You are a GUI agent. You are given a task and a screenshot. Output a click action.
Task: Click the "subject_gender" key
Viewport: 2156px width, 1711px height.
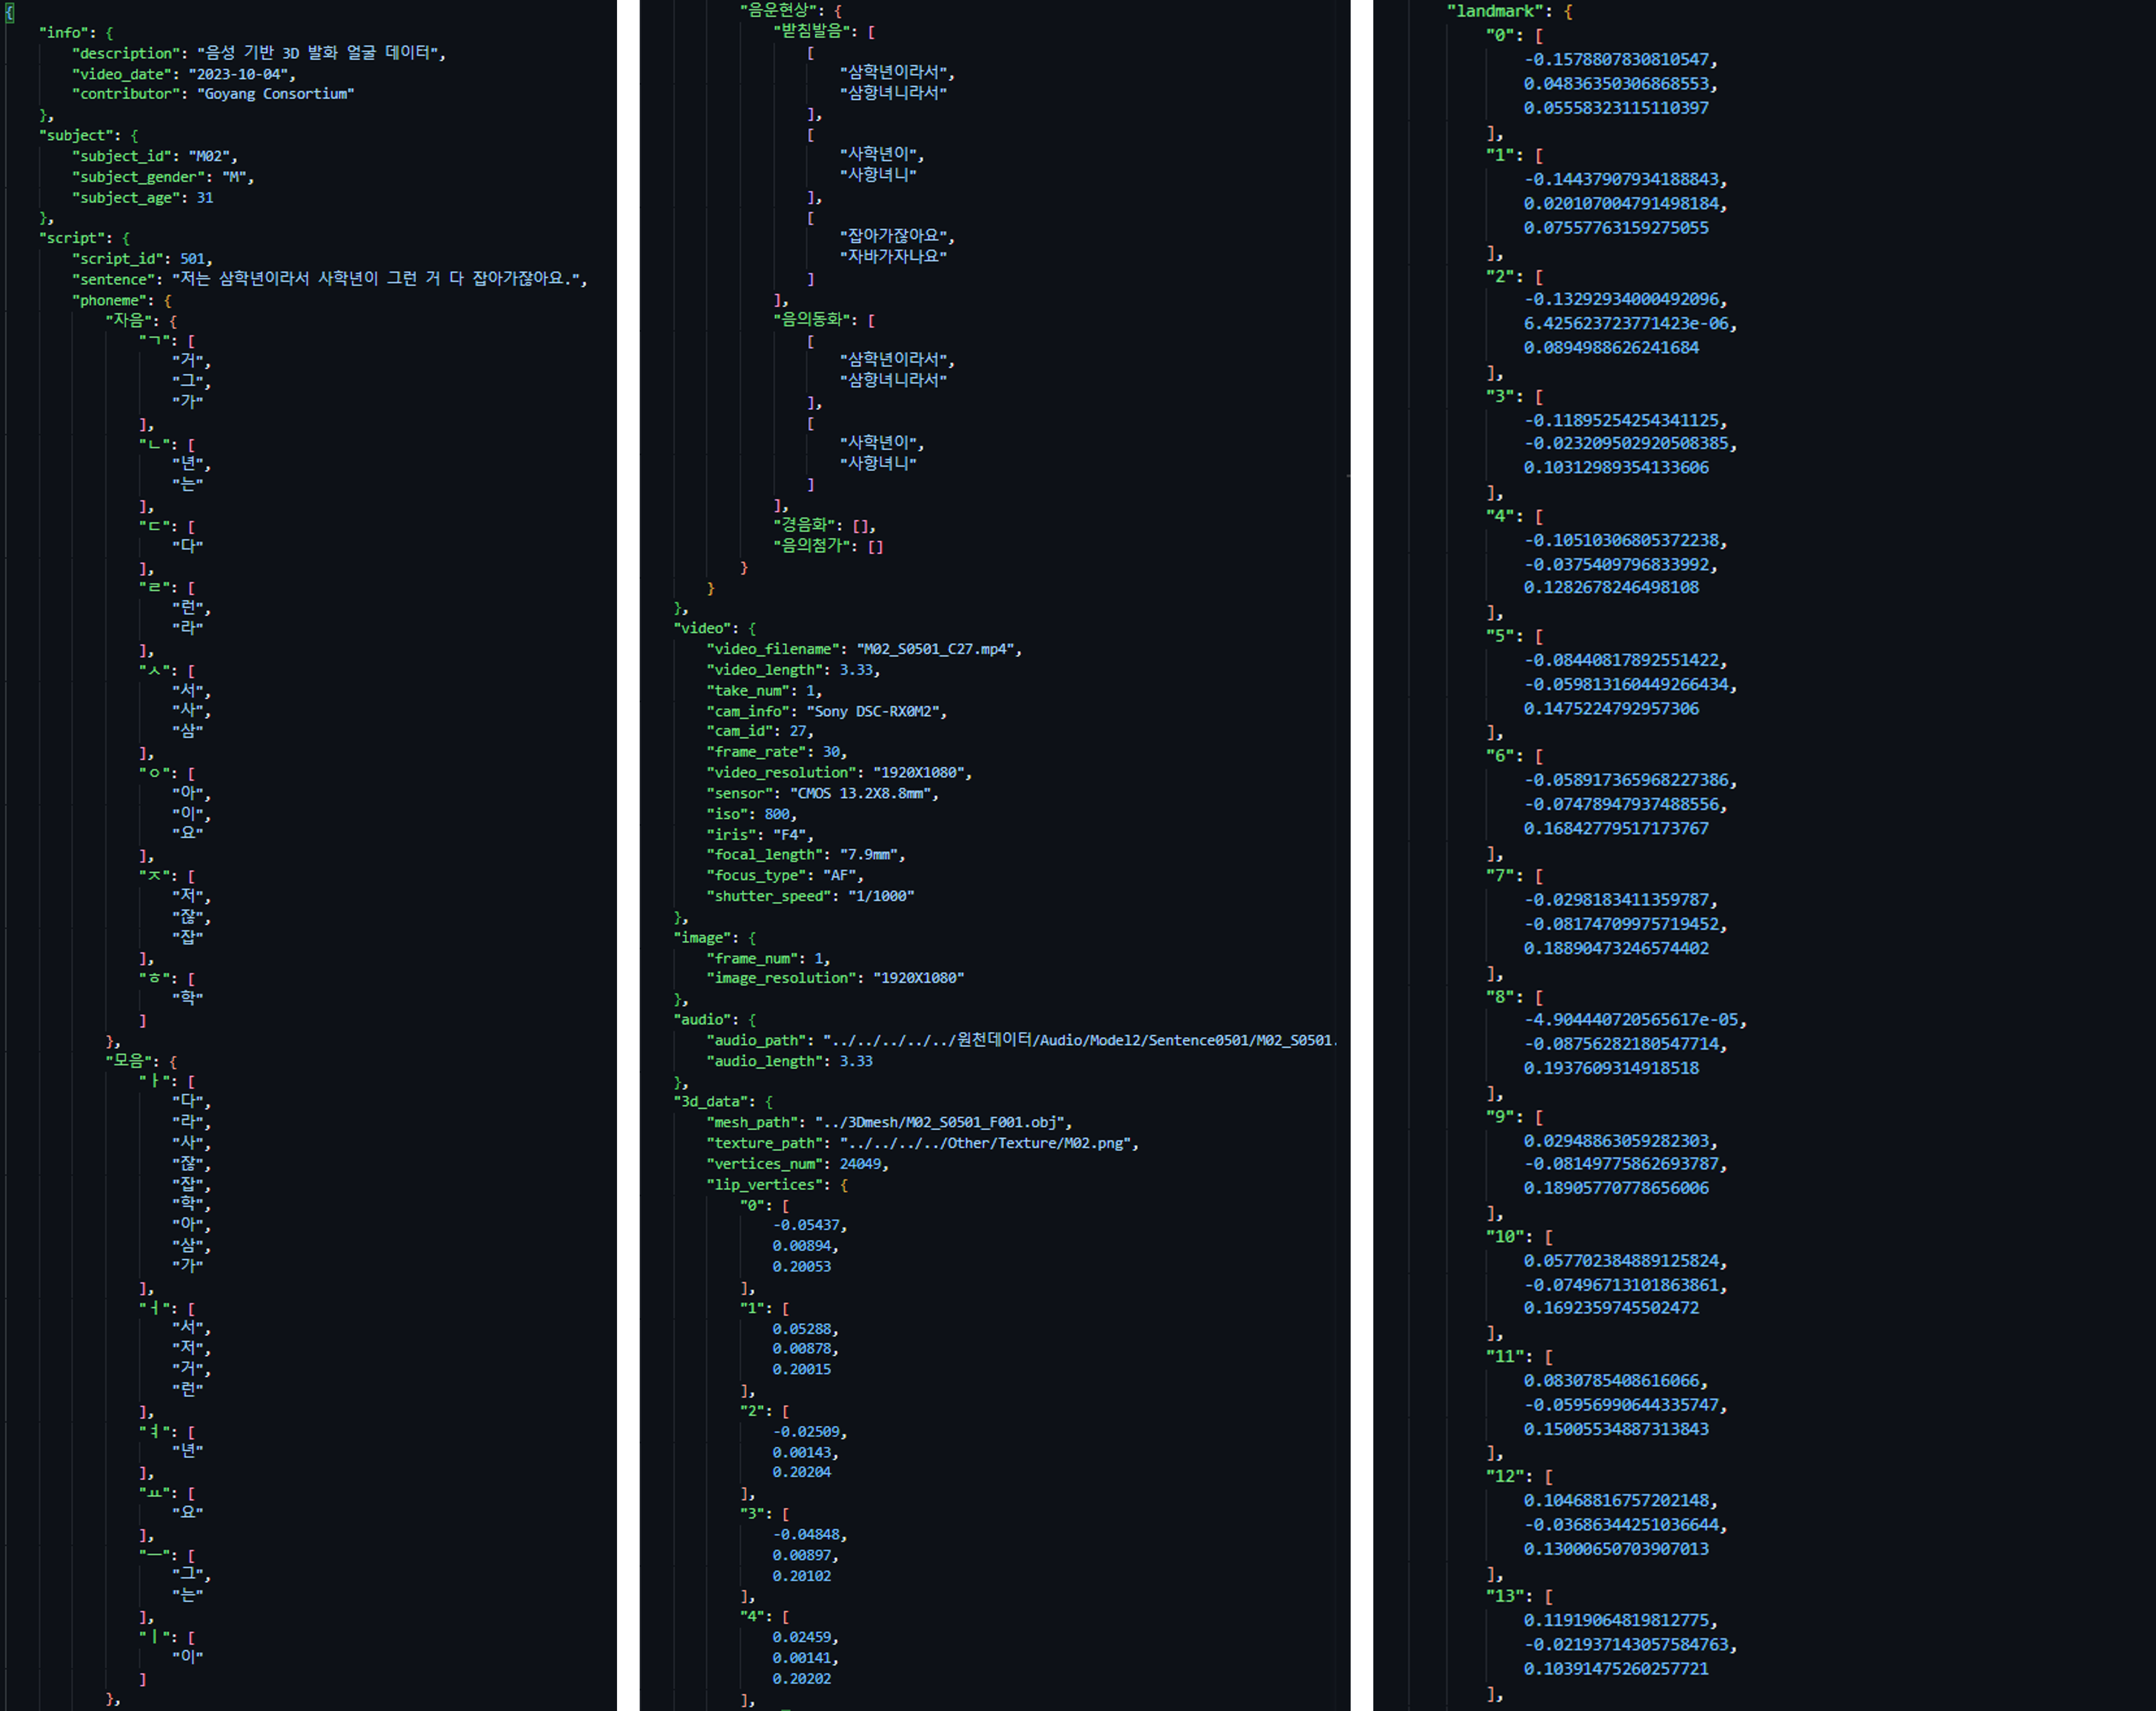139,177
